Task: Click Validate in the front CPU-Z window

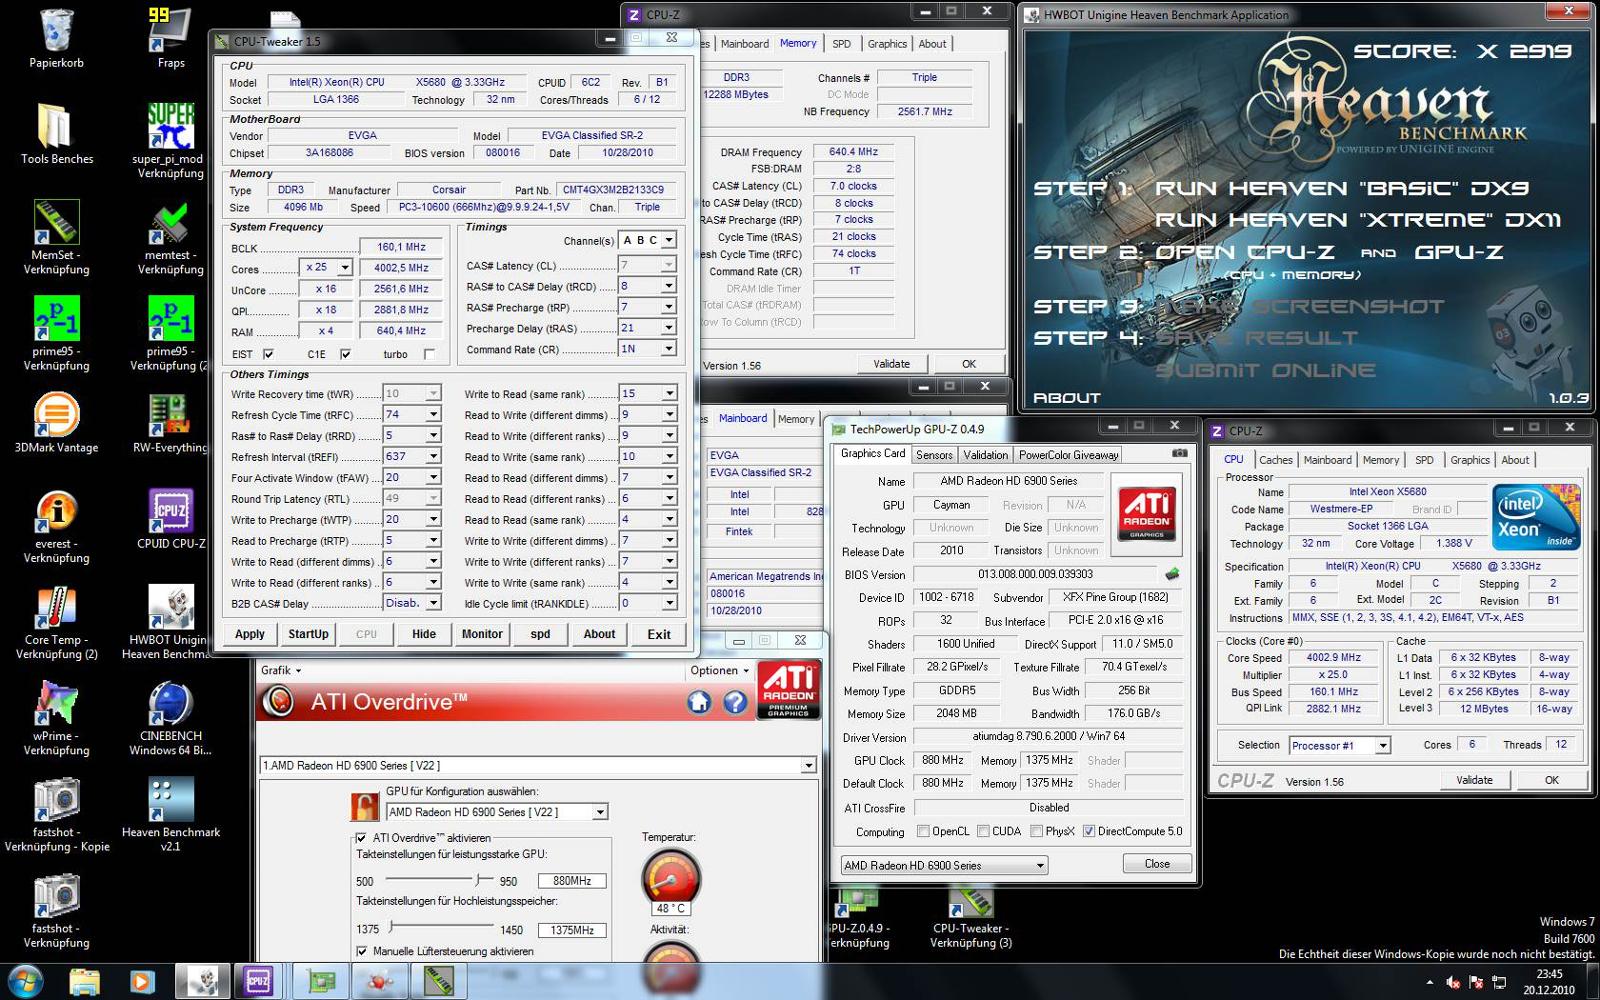Action: pyautogui.click(x=1474, y=780)
